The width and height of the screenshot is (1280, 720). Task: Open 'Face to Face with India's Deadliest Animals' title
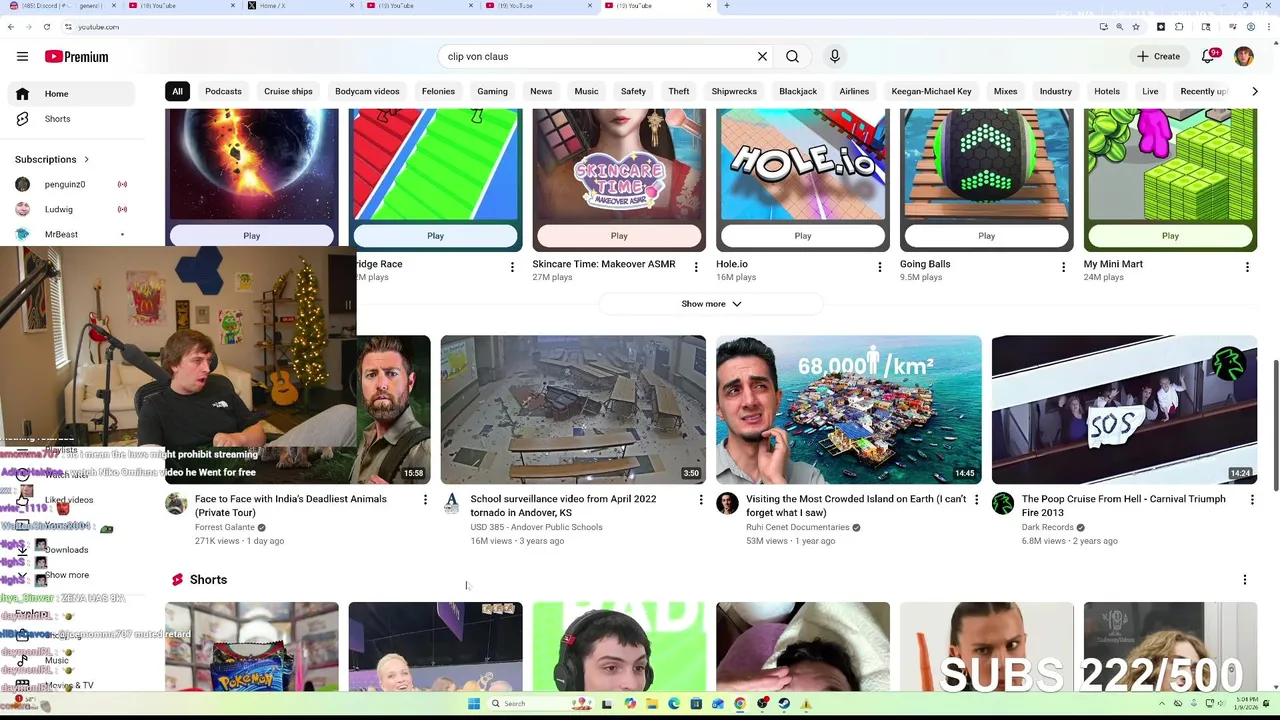[x=291, y=506]
